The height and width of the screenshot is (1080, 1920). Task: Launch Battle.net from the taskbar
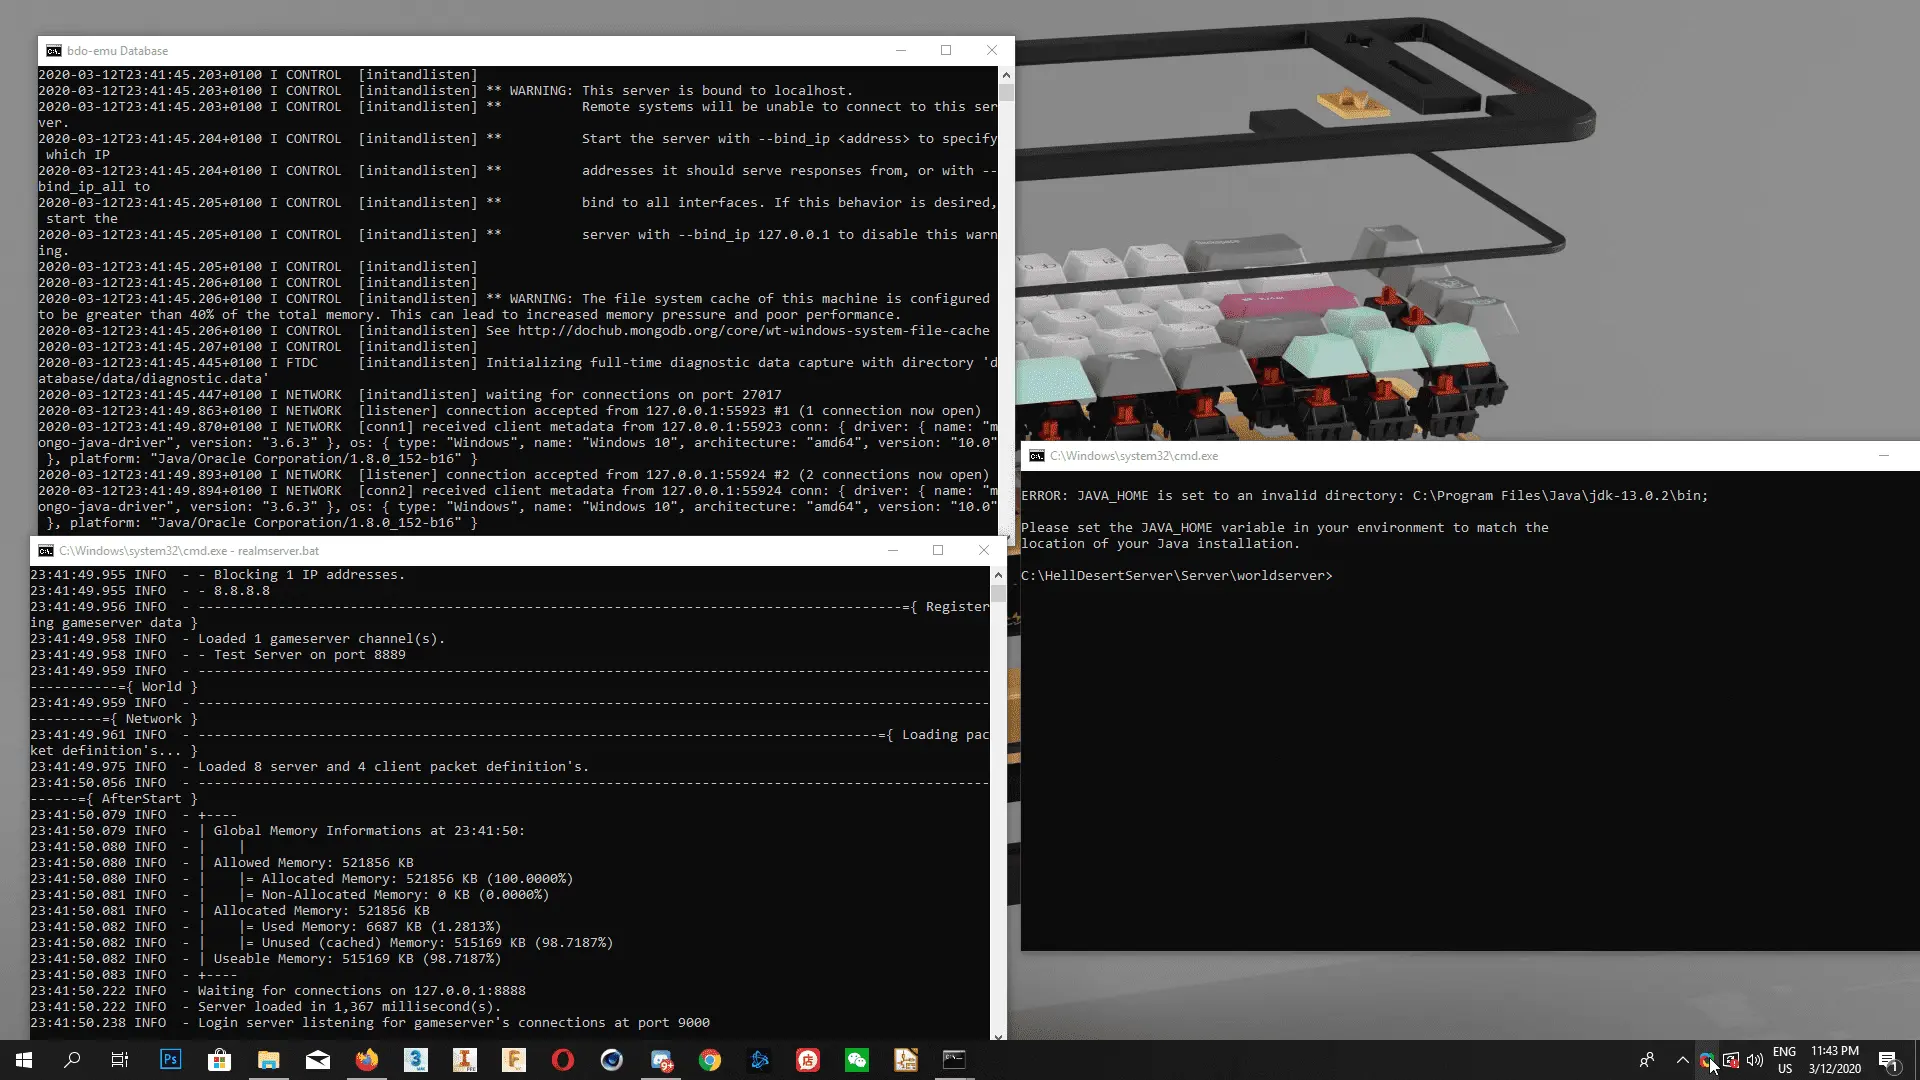pyautogui.click(x=759, y=1060)
